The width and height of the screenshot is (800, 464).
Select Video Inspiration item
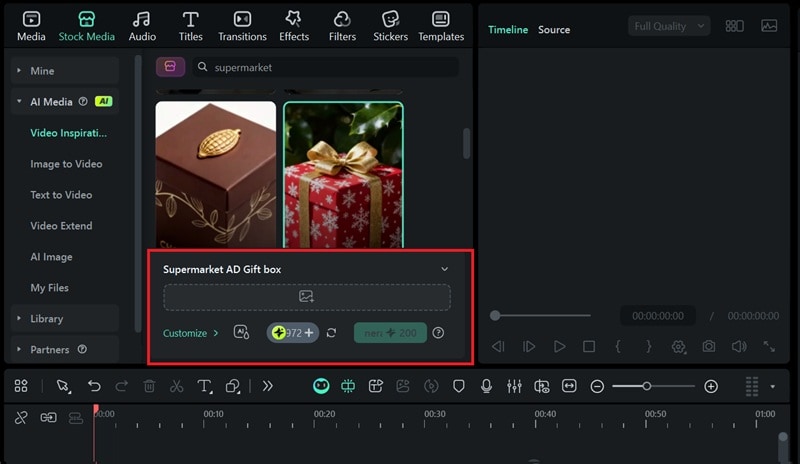click(x=68, y=133)
